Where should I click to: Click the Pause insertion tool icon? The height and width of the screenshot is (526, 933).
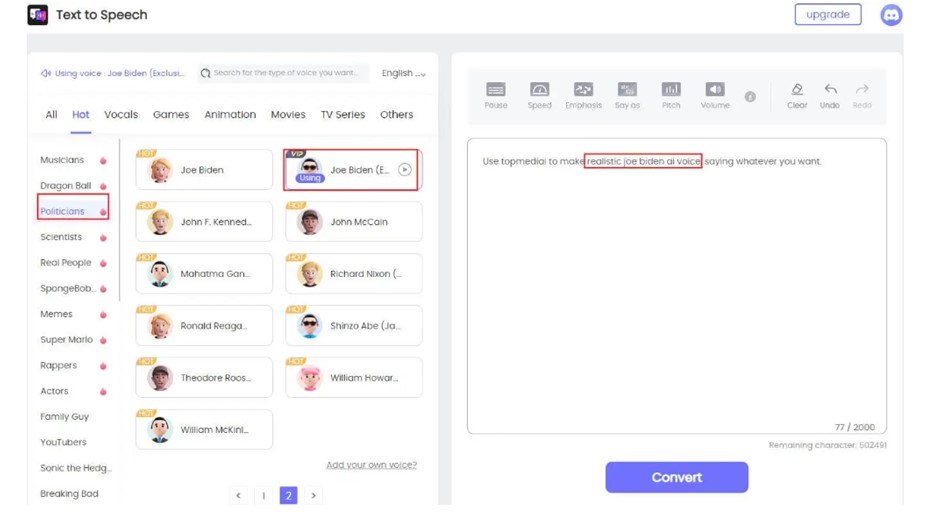495,90
